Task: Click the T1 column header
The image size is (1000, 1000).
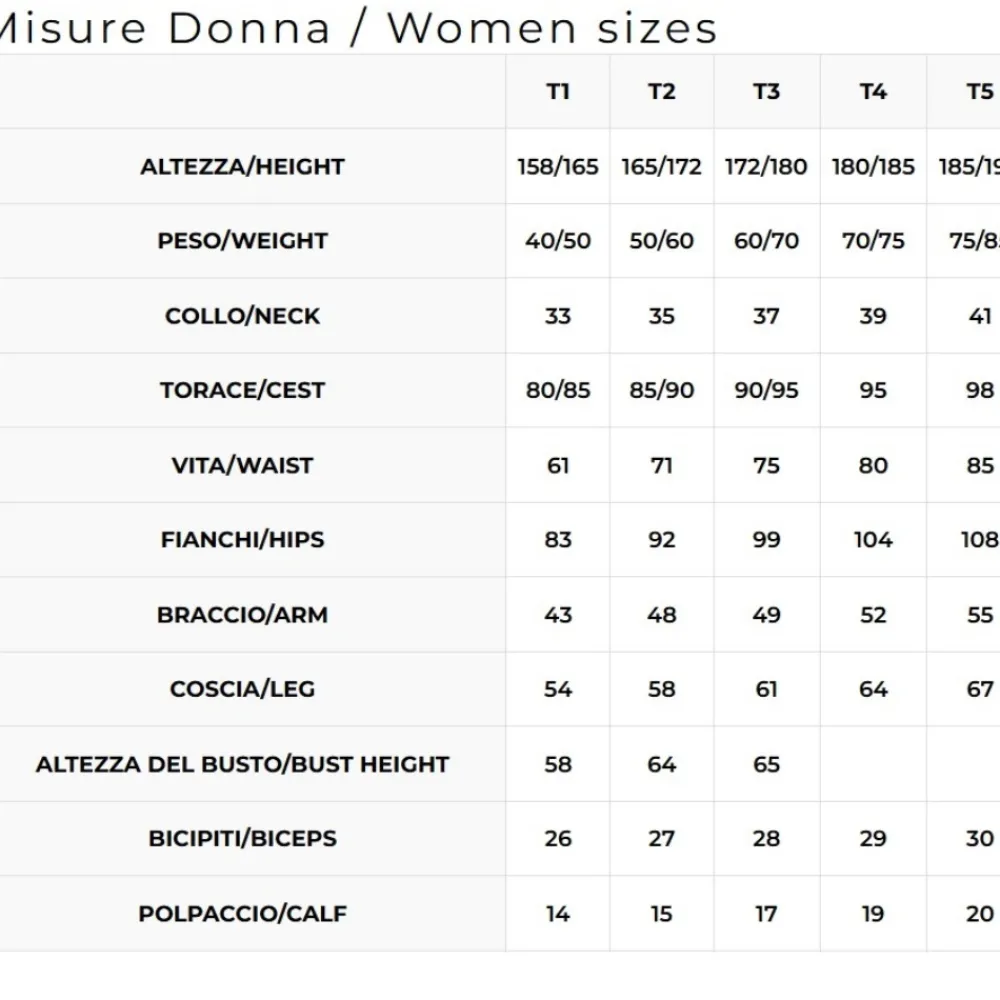Action: point(558,92)
